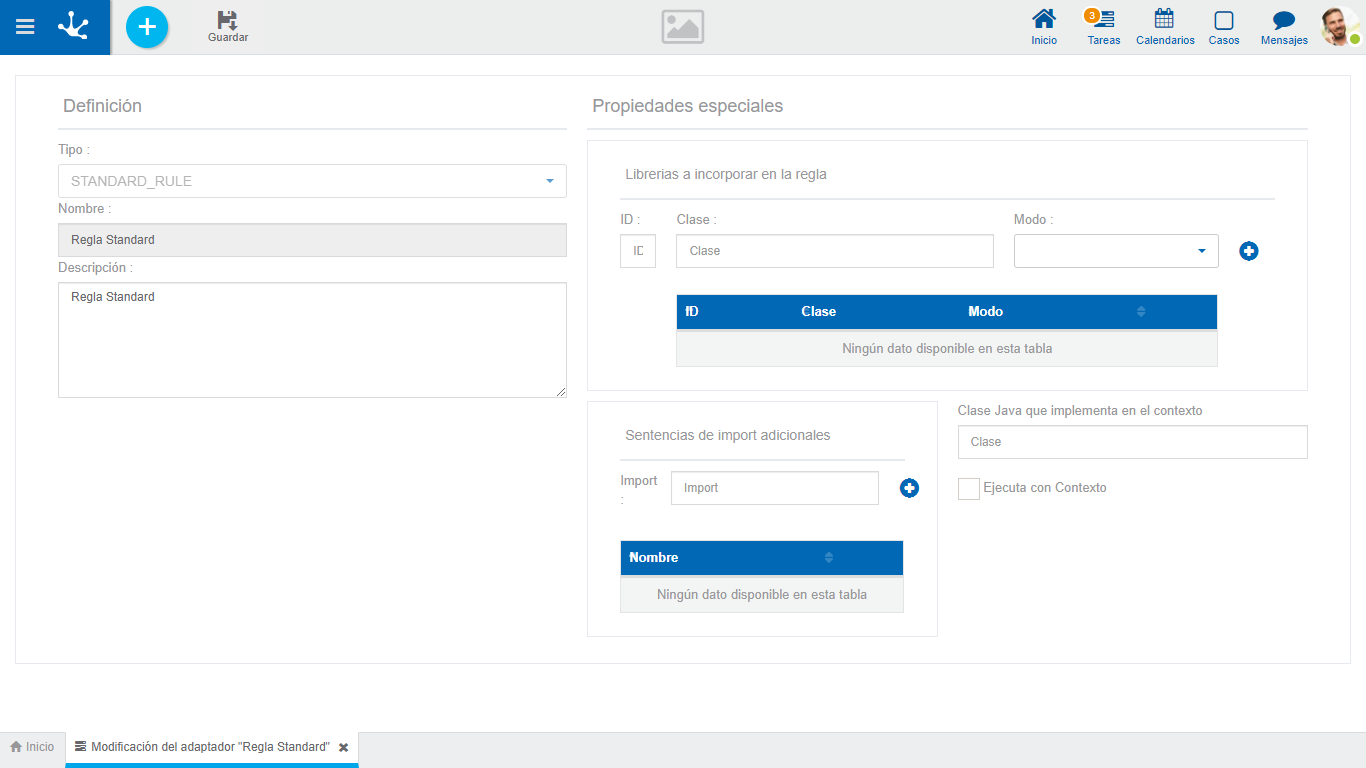
Task: Open the Modo dropdown
Action: click(x=1116, y=251)
